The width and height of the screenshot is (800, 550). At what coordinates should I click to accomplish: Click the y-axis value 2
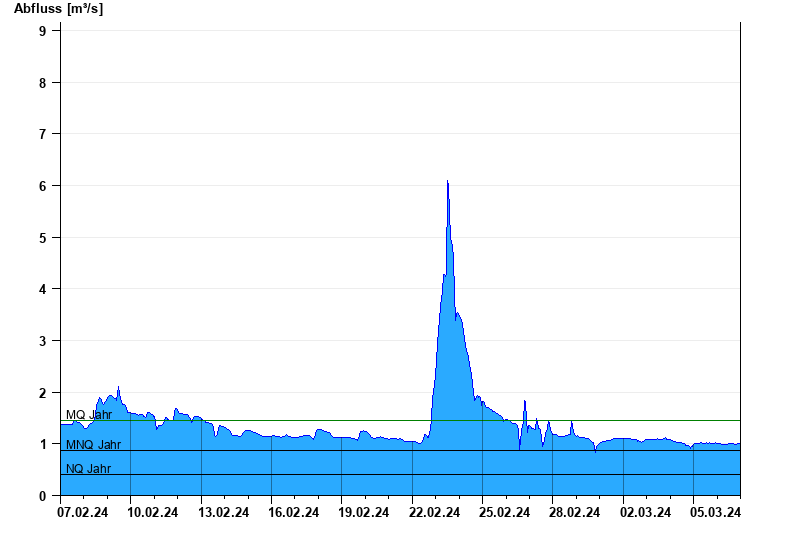(x=42, y=393)
